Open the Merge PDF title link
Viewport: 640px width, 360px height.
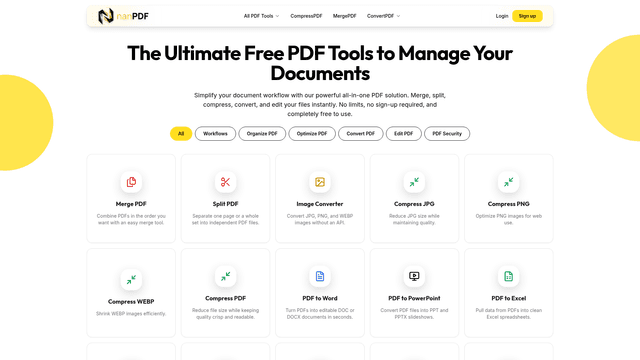pos(131,204)
